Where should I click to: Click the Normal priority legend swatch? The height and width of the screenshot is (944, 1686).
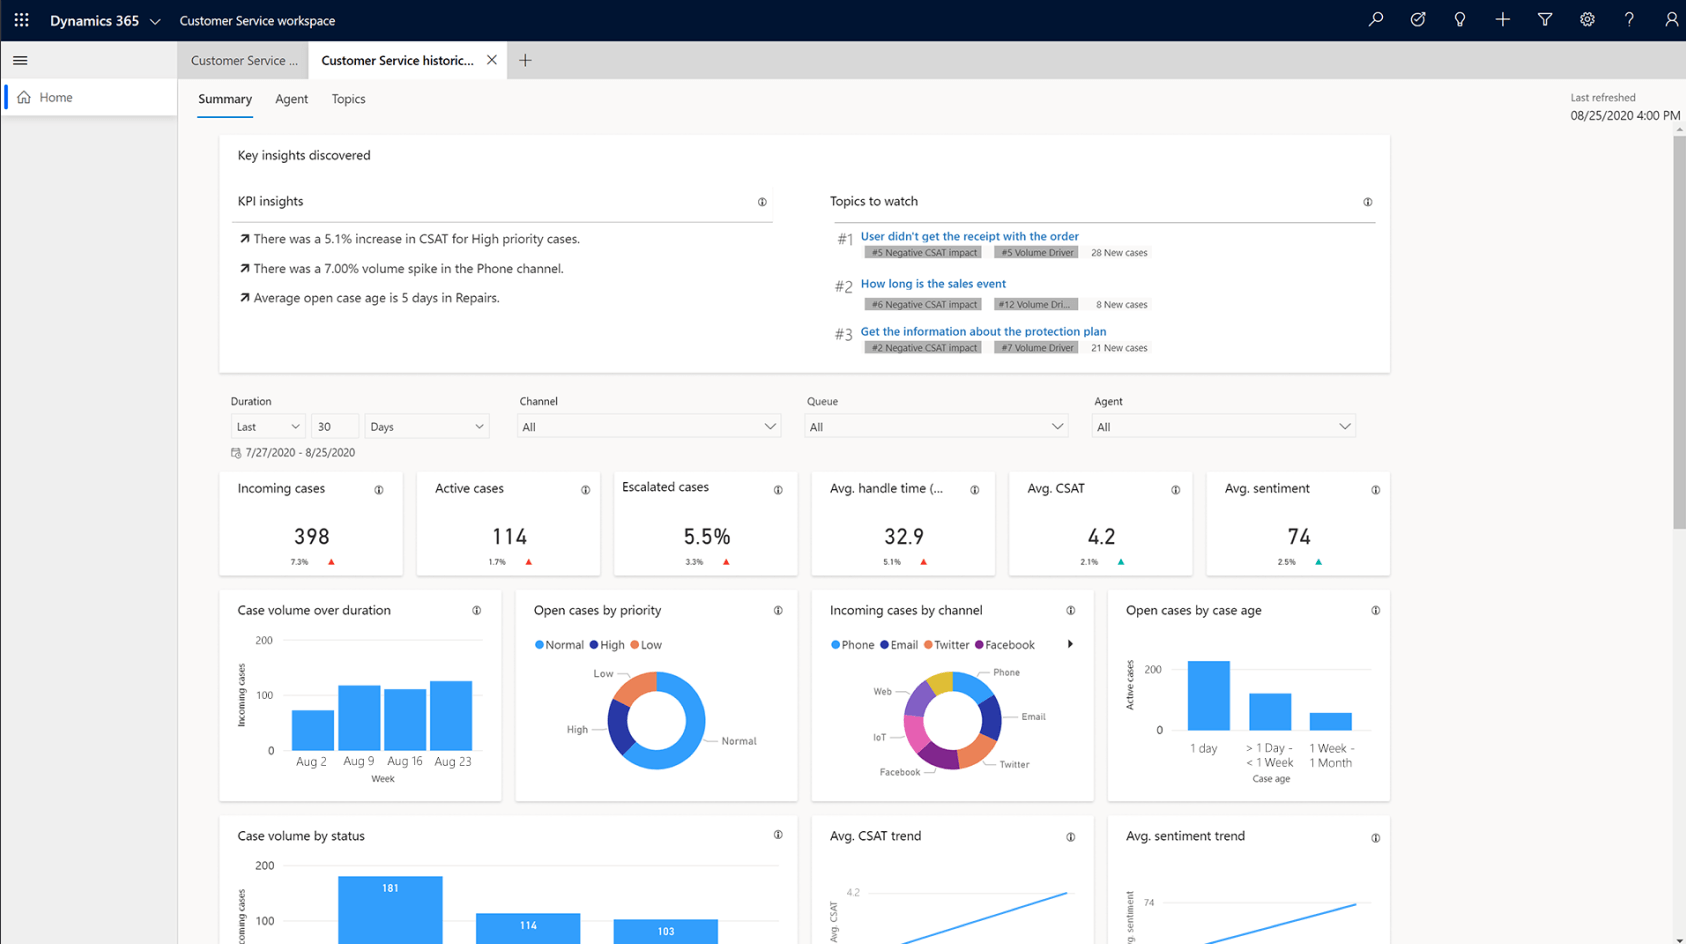point(539,645)
